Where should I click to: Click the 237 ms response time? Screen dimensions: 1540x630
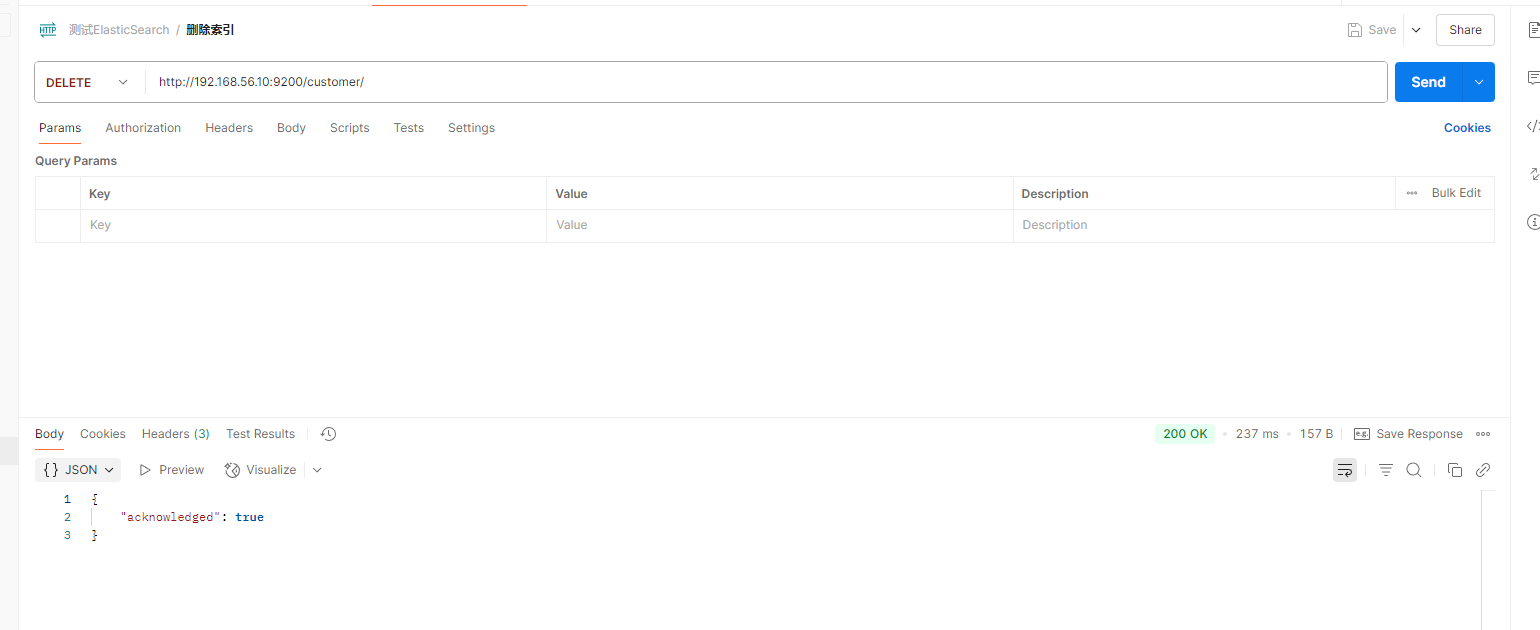(1257, 434)
